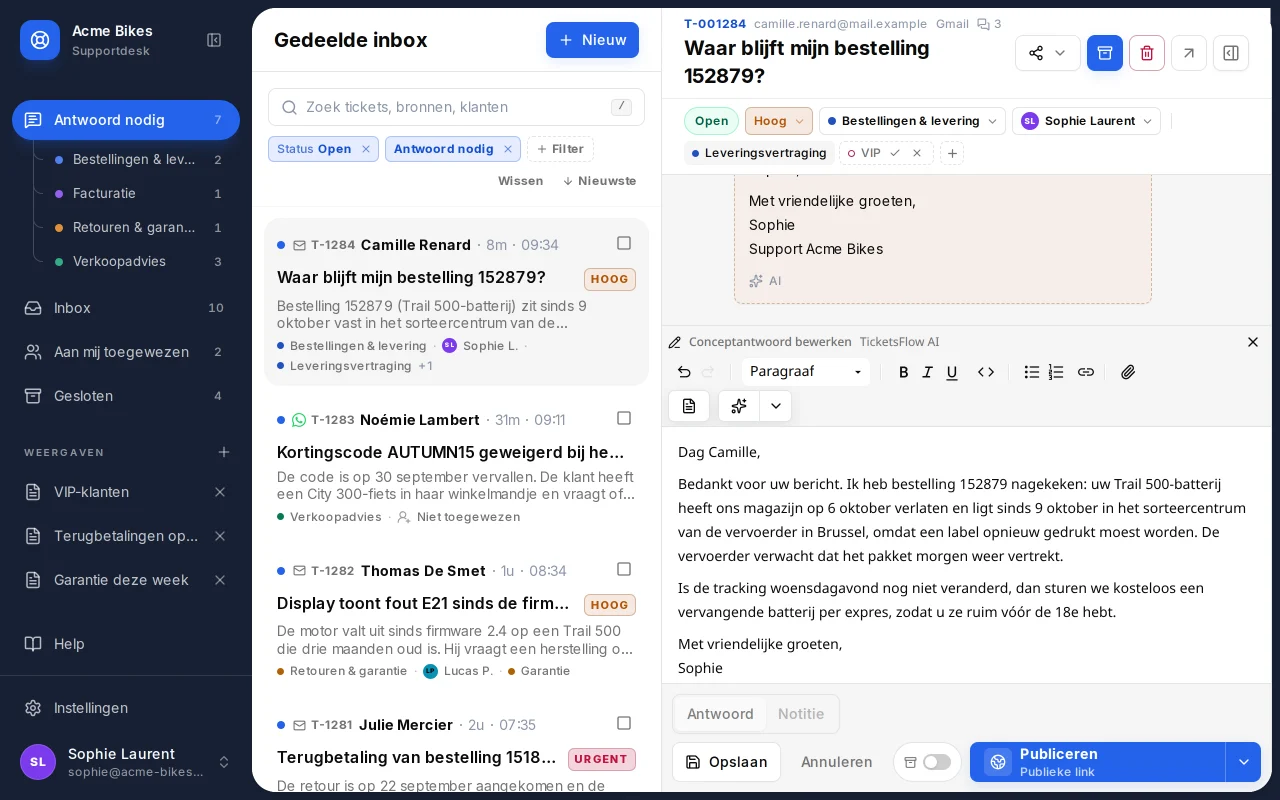
Task: Attach a file with the paperclip icon
Action: 1128,372
